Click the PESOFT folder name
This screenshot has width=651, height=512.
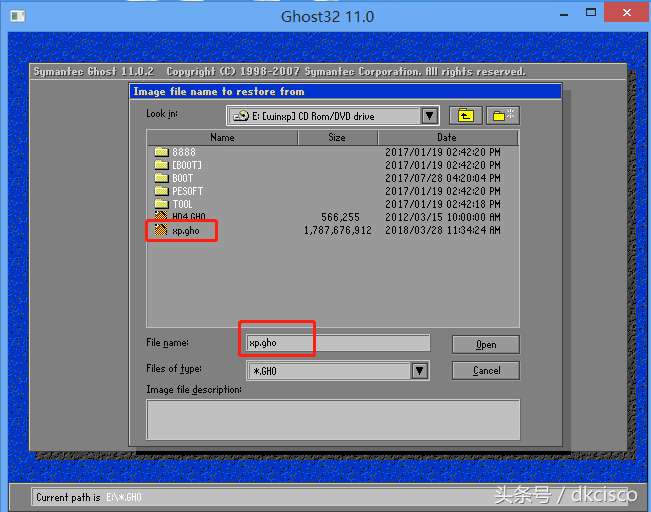click(188, 191)
